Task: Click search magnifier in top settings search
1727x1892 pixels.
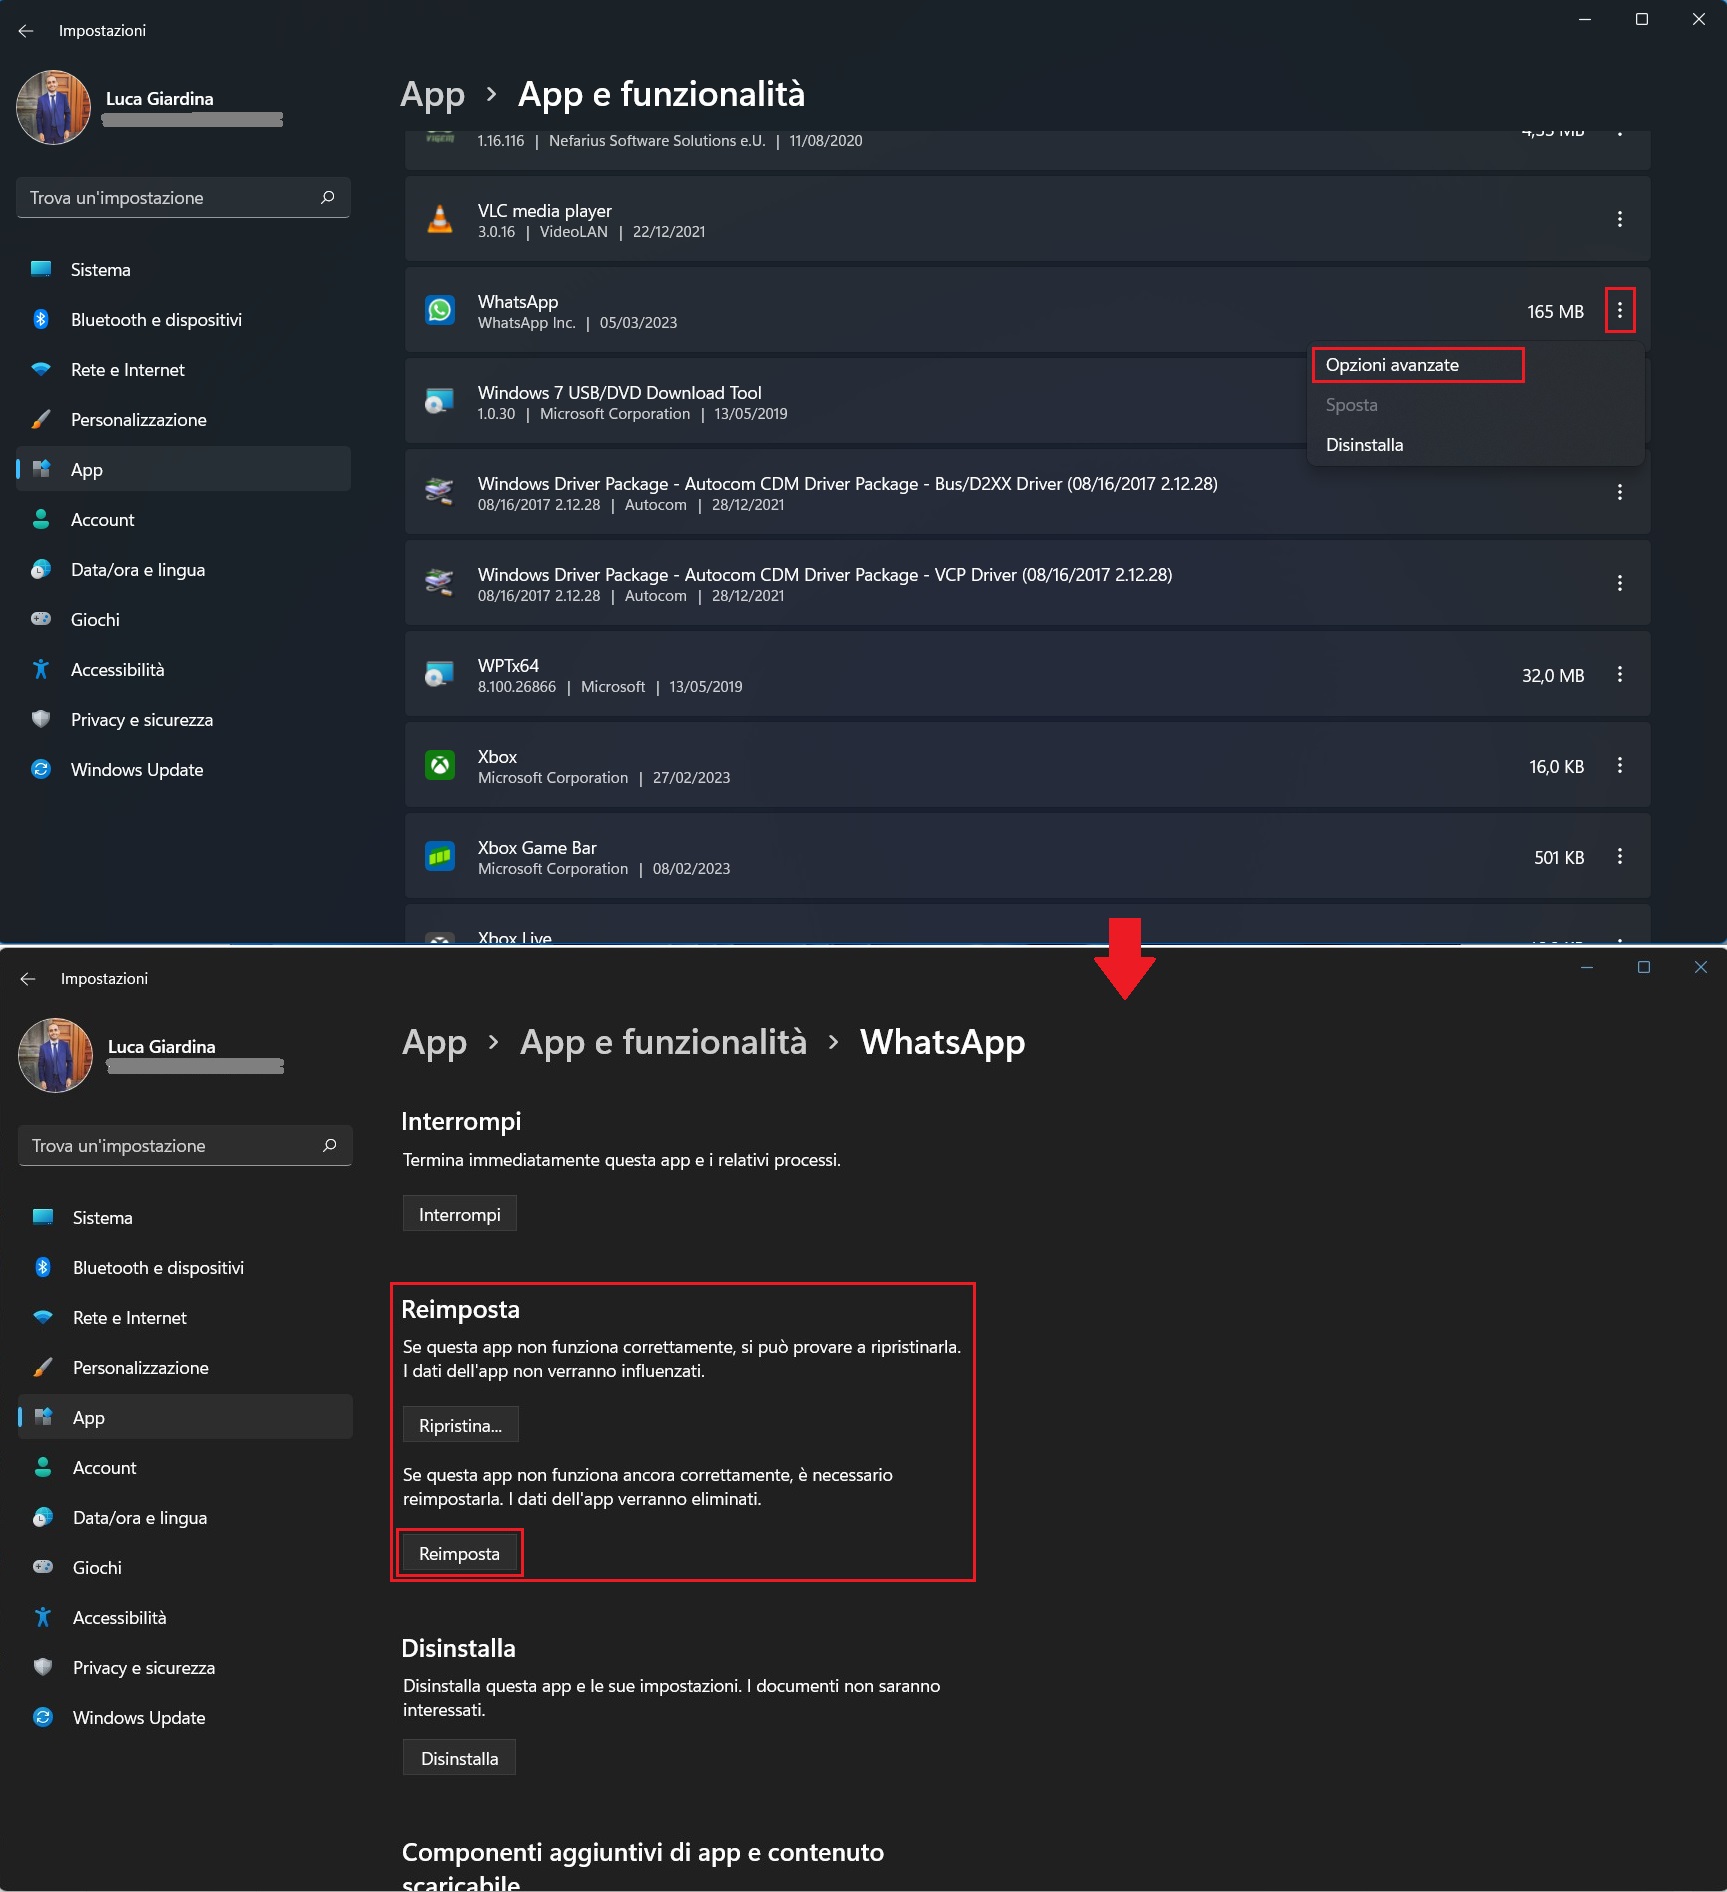Action: 327,198
